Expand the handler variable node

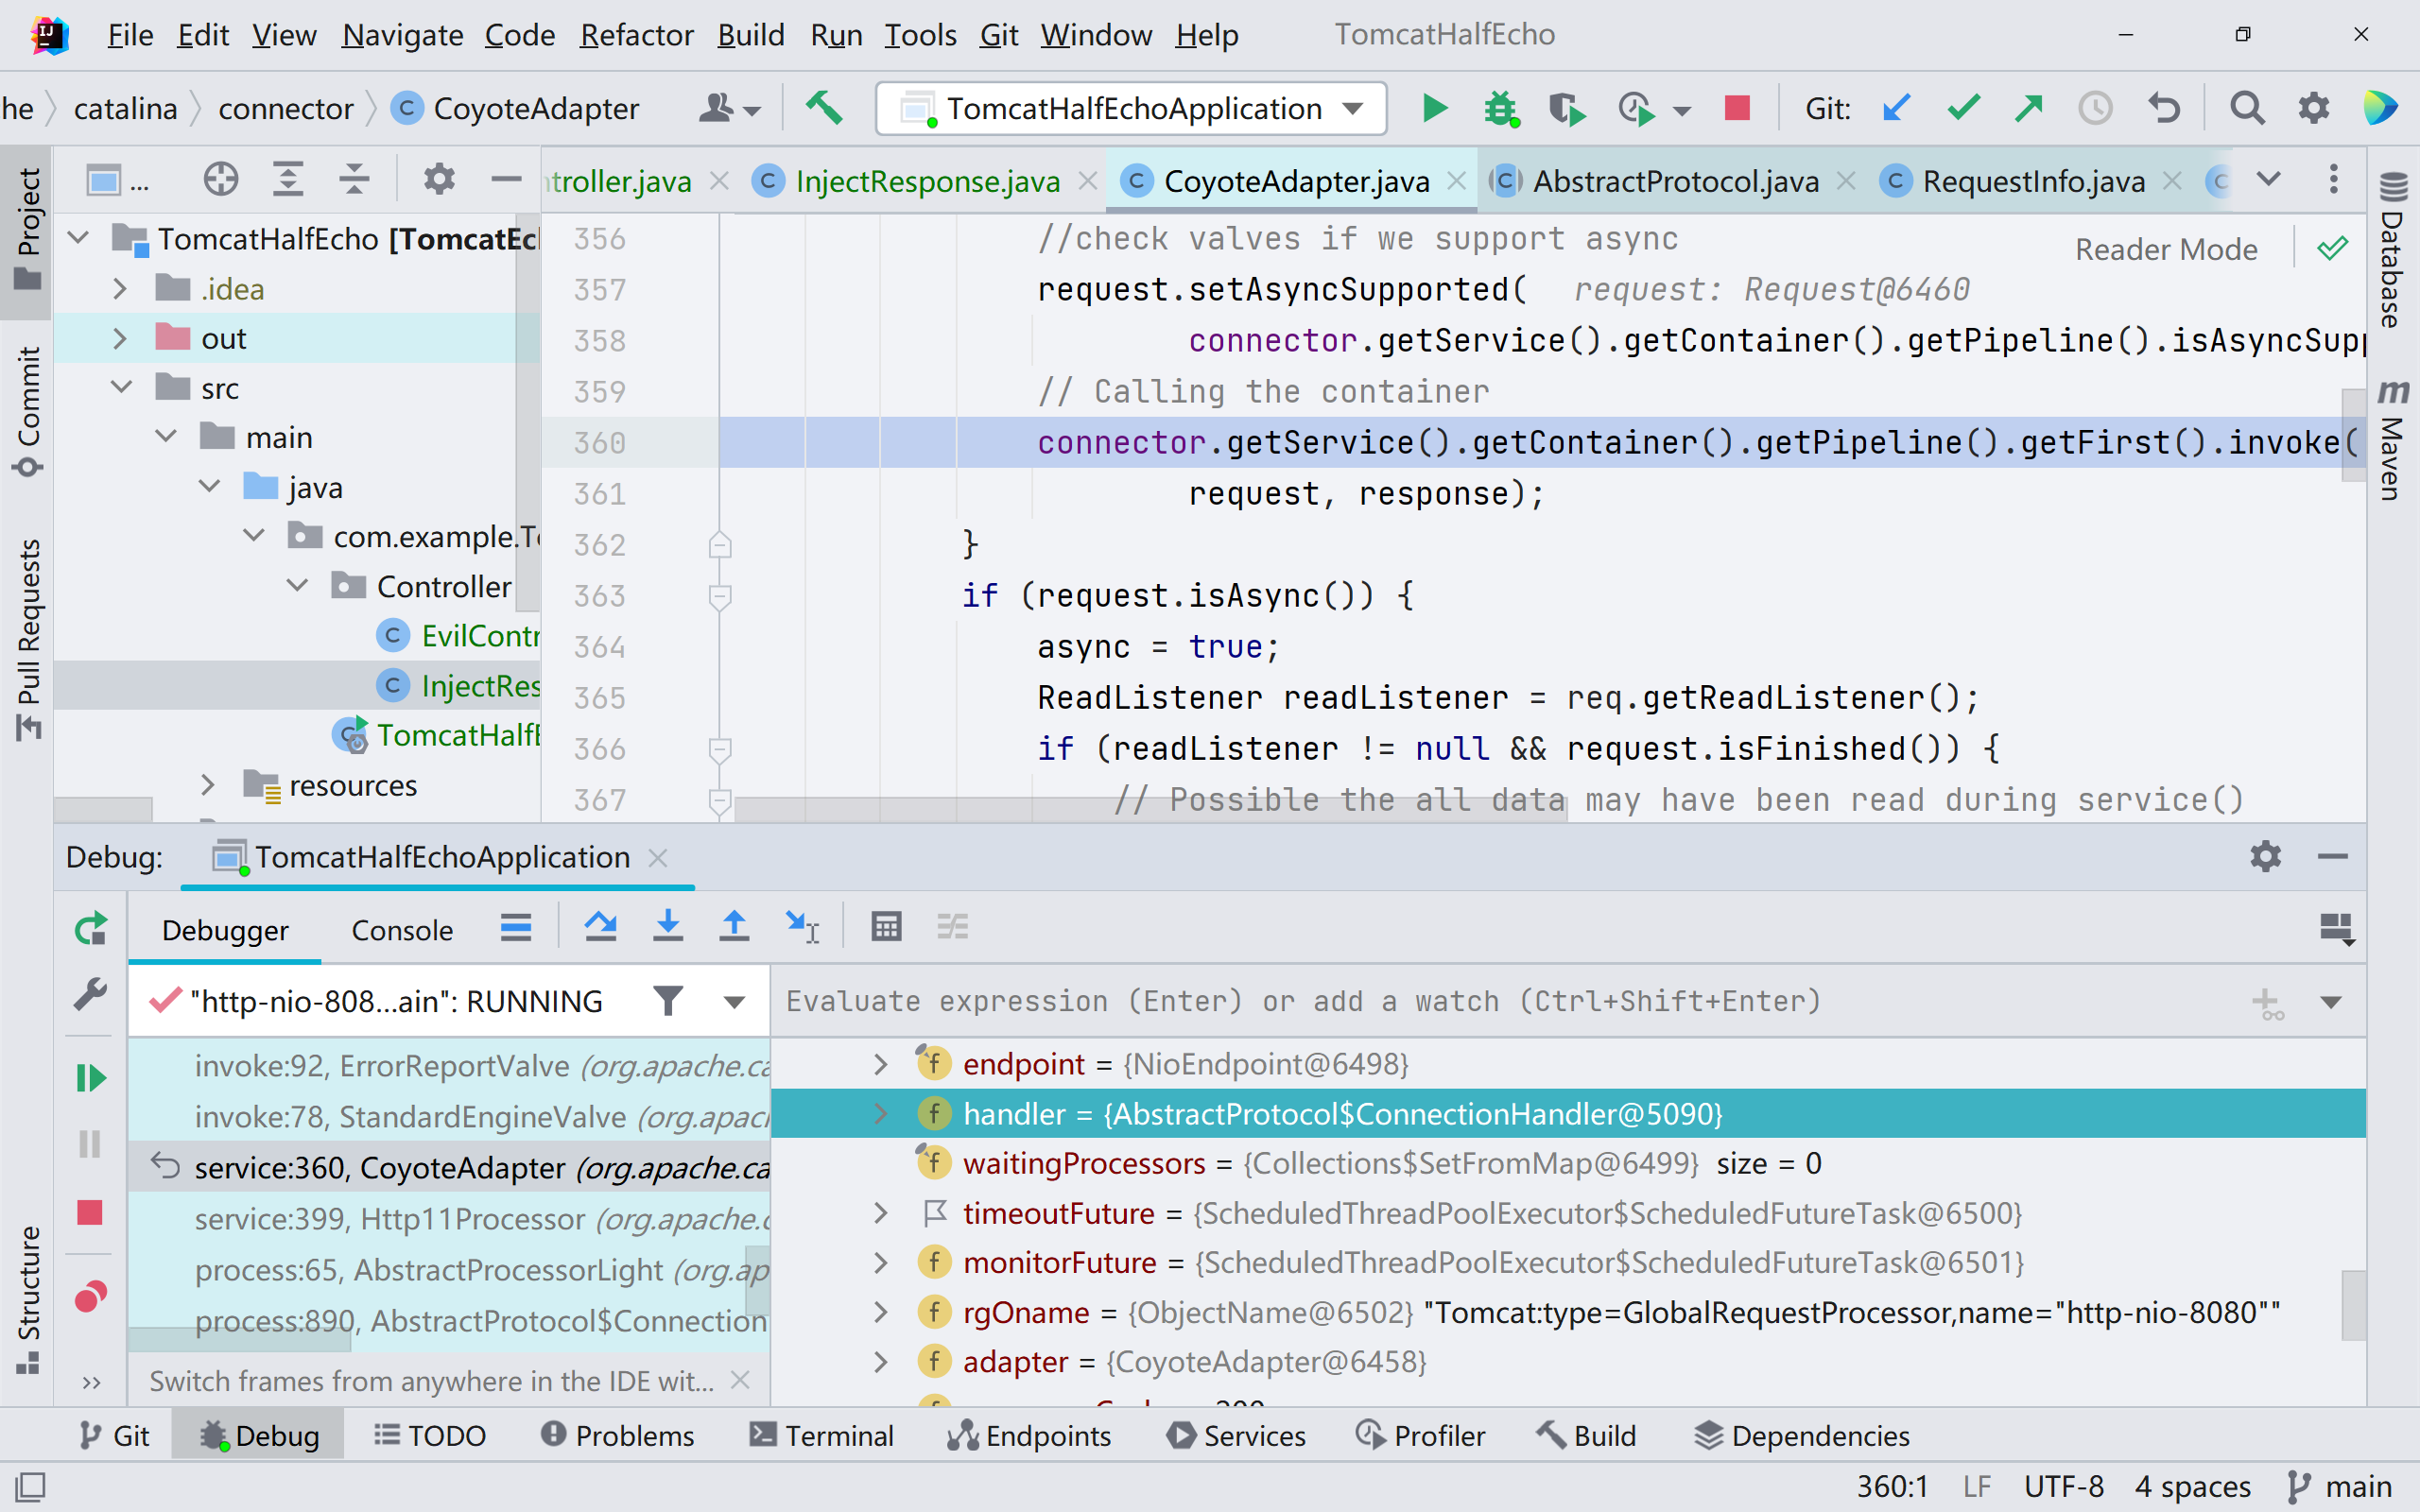881,1113
